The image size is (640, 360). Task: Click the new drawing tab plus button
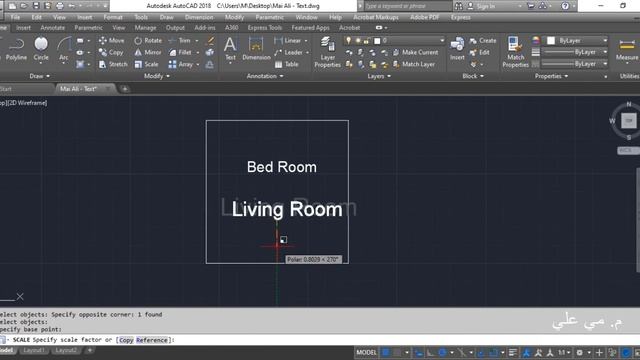pos(125,89)
